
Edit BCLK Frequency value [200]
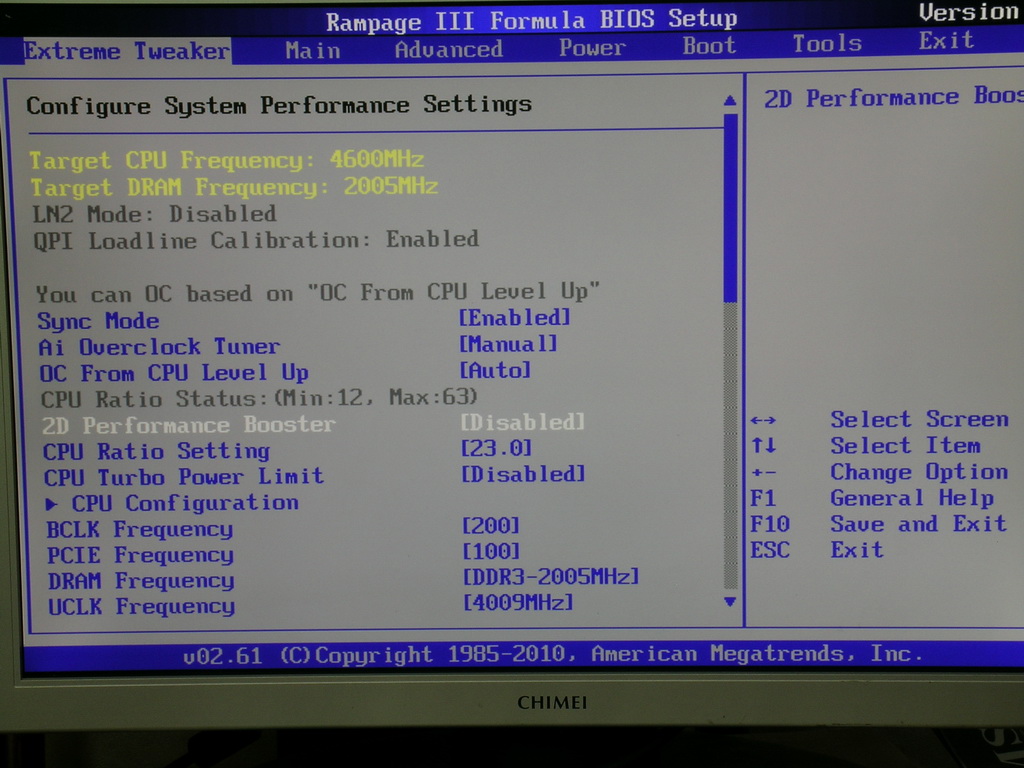[490, 526]
